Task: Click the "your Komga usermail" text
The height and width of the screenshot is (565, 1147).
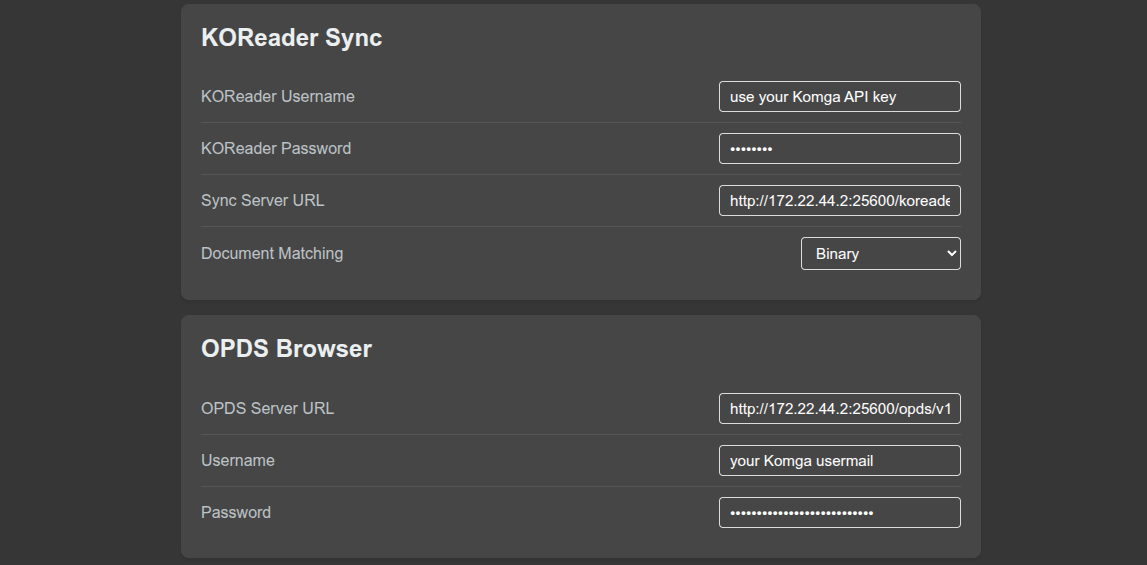Action: [801, 461]
